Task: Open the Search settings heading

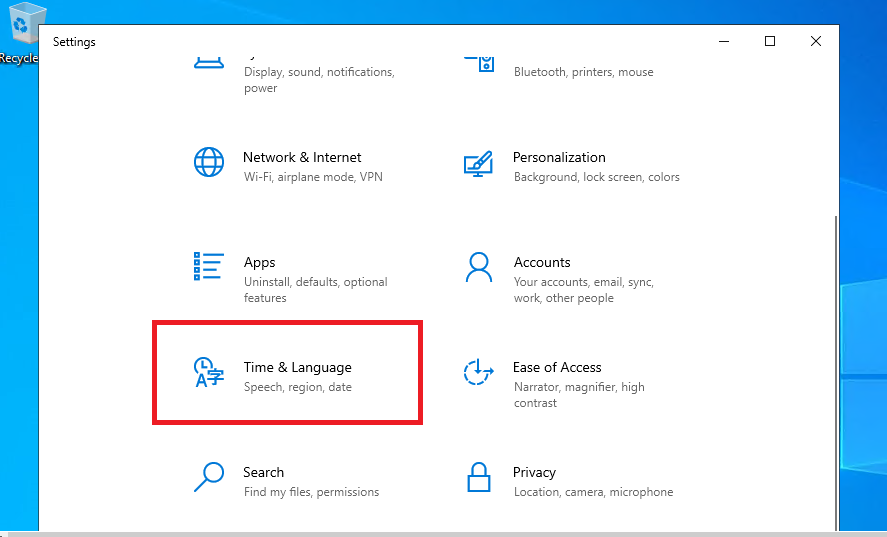Action: point(264,472)
